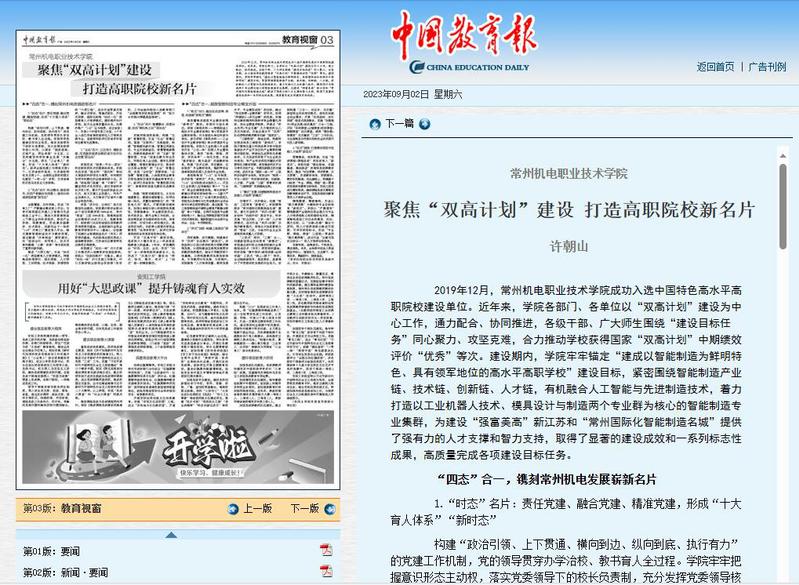799x585 pixels.
Task: Select 下一篇 next article text
Action: click(x=399, y=125)
